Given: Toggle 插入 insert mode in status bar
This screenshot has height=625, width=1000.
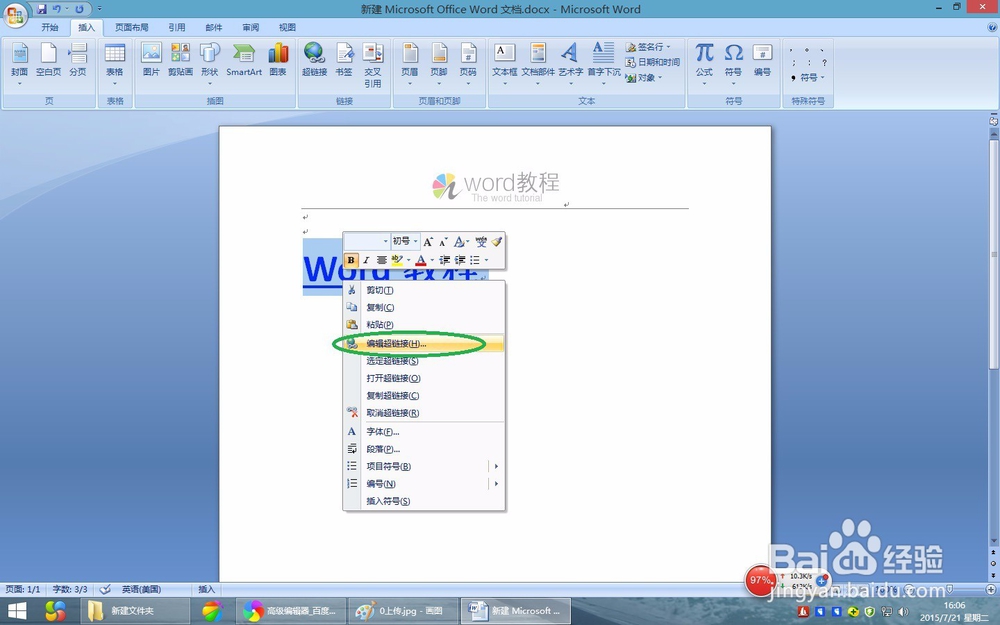Looking at the screenshot, I should (207, 589).
